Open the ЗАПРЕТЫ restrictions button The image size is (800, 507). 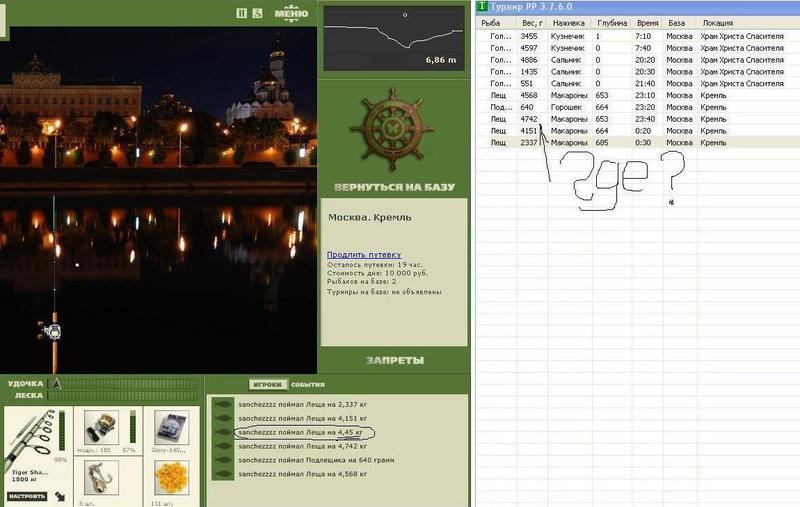[395, 361]
